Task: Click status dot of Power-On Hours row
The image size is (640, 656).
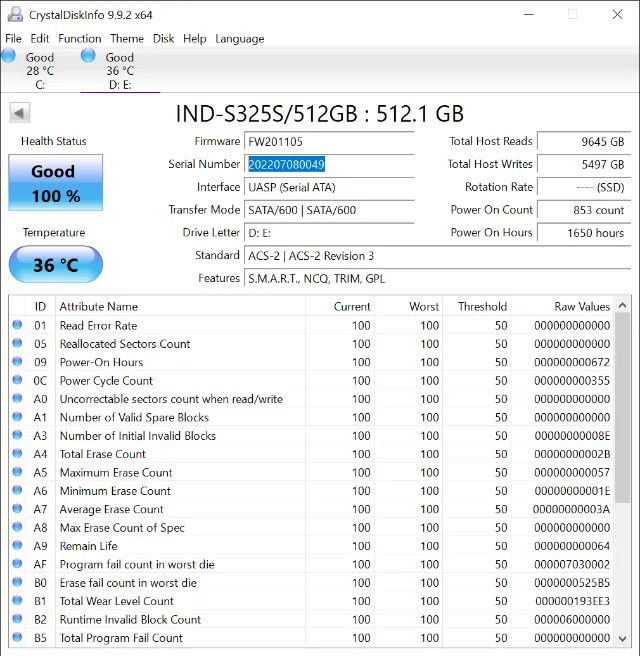Action: point(17,361)
